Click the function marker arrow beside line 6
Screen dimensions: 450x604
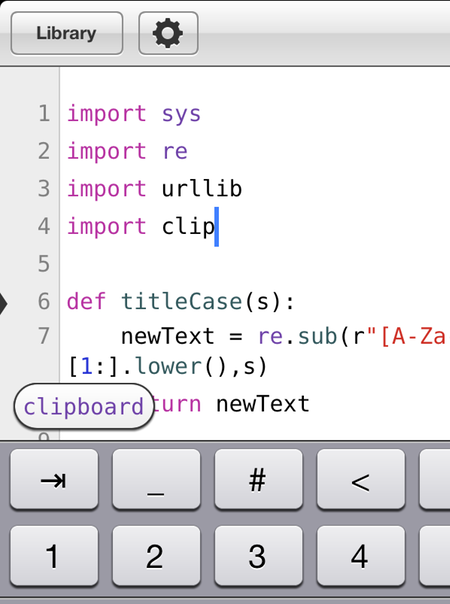(x=3, y=304)
